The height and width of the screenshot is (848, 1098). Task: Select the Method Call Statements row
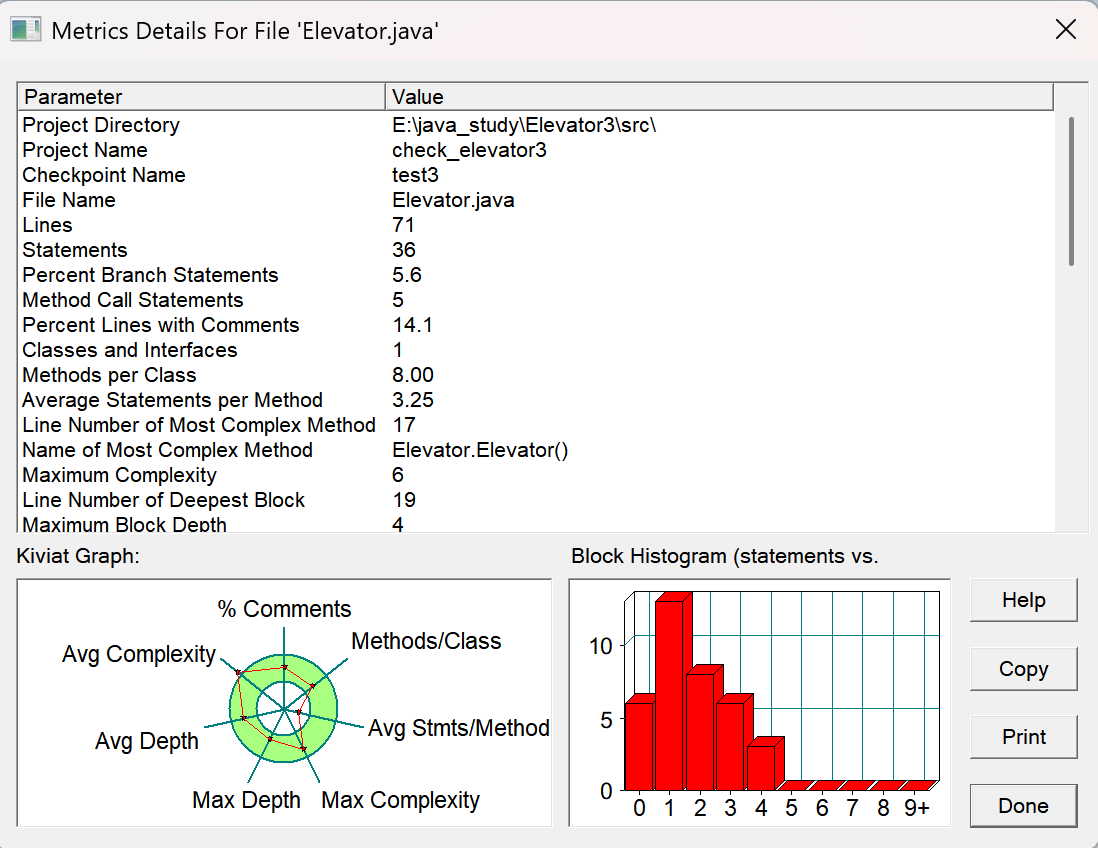[x=536, y=300]
